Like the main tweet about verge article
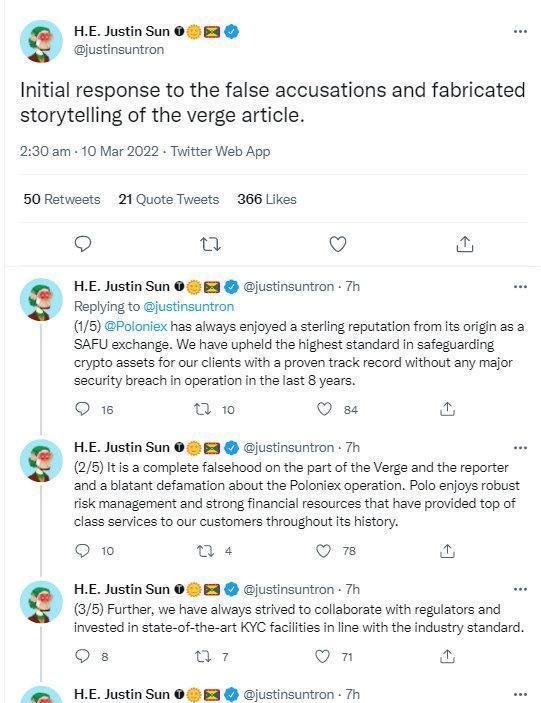Screen dimensions: 541x703 338,244
